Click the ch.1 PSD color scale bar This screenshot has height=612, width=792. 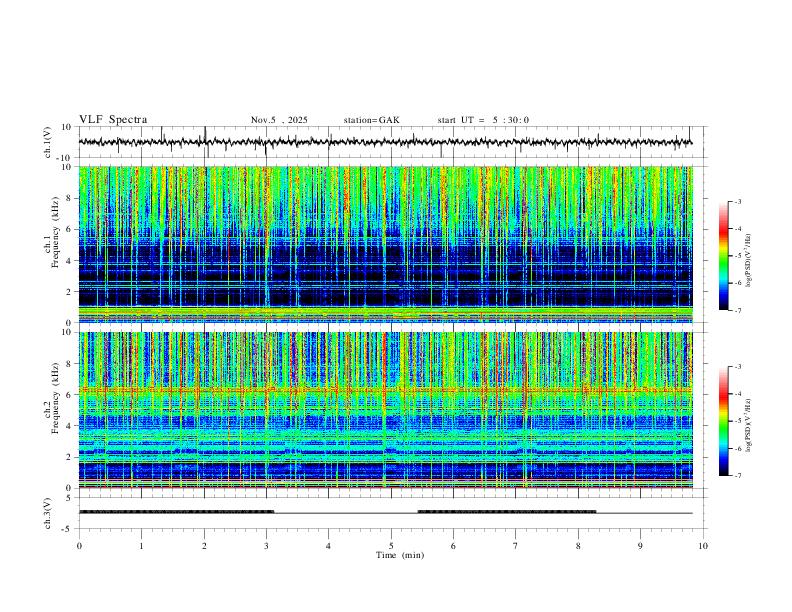click(x=724, y=256)
